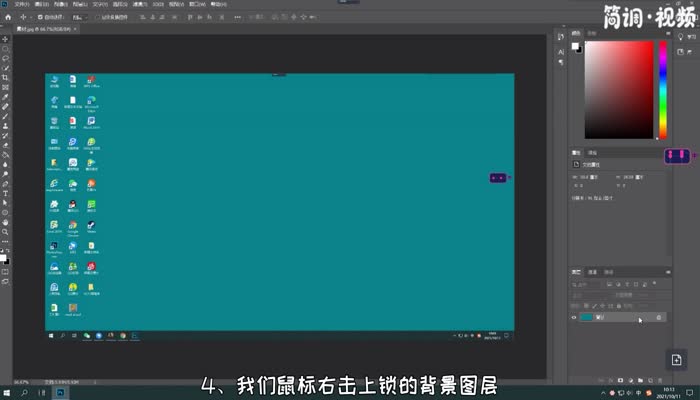Open the 滤镜 (Filter) menu
This screenshot has height=400, width=700.
tap(140, 4)
